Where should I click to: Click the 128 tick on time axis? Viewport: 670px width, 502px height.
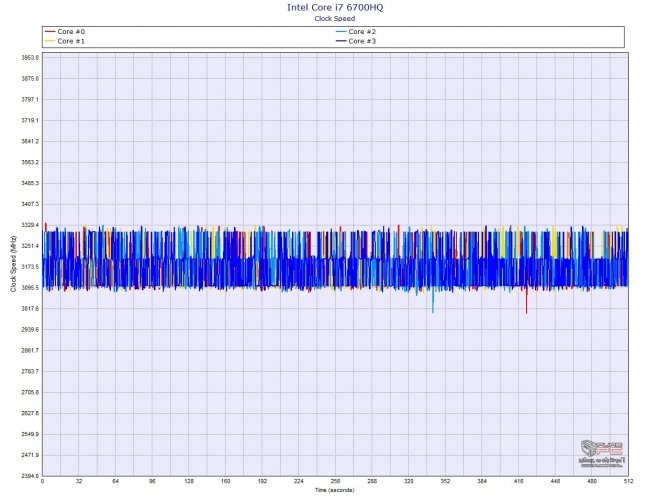click(189, 481)
